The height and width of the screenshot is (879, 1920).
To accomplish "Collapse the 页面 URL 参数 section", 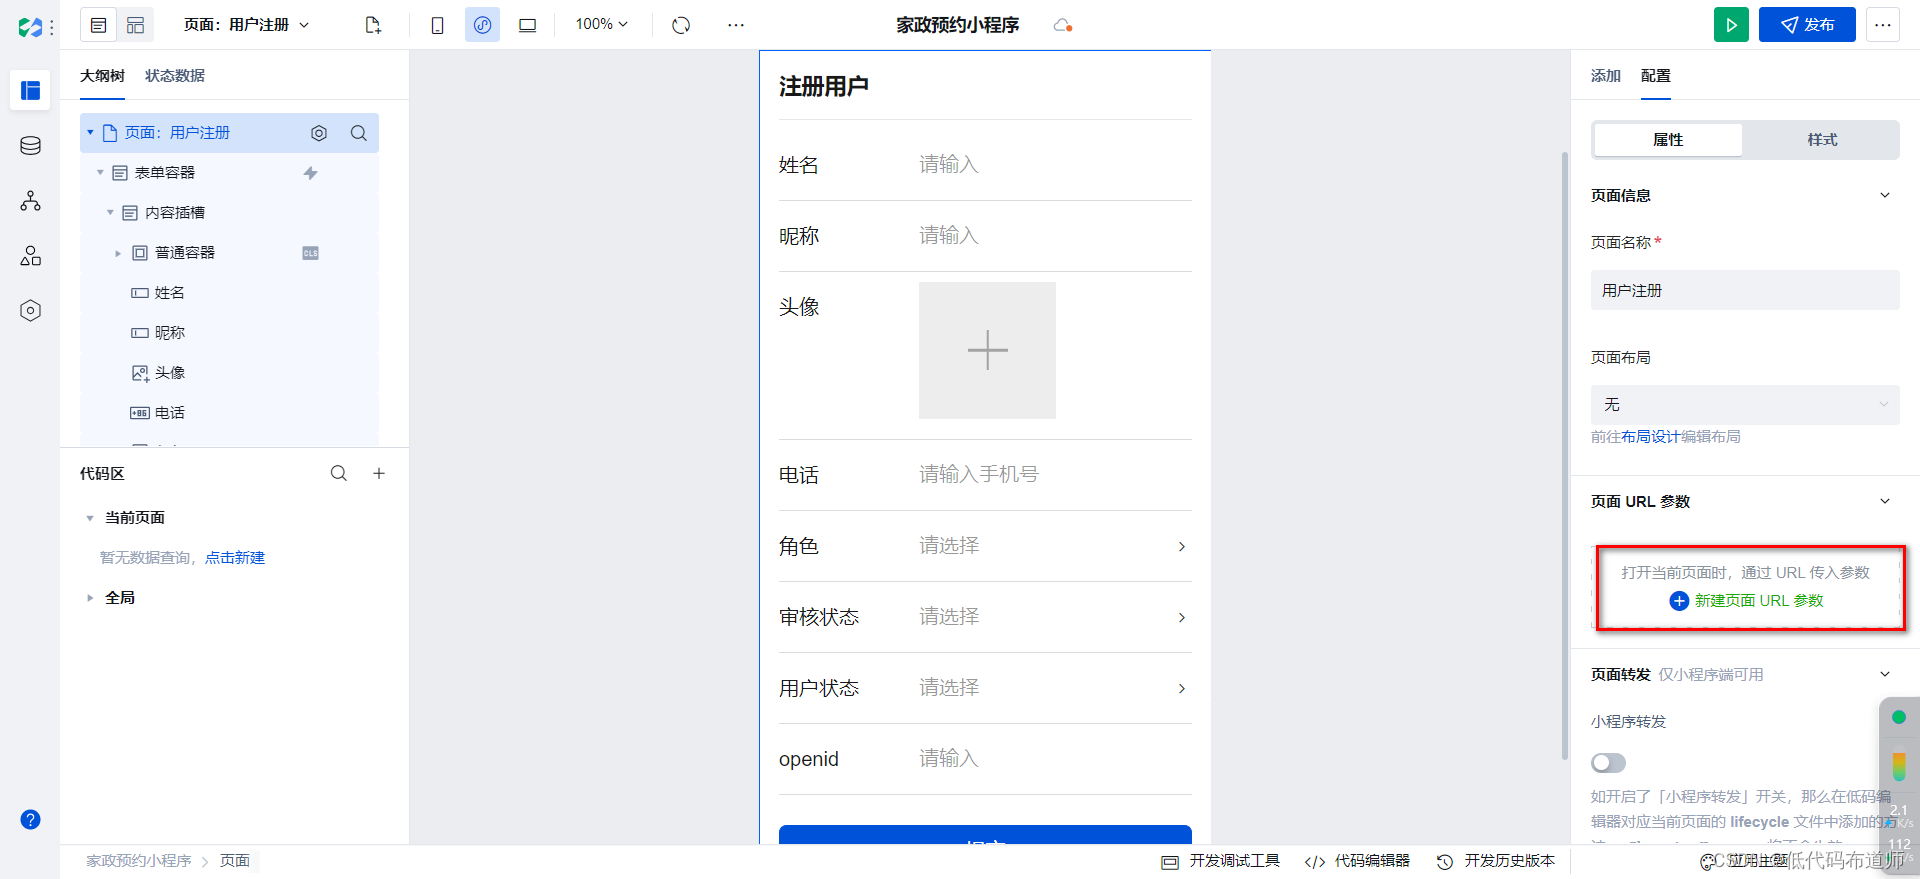I will click(x=1884, y=502).
